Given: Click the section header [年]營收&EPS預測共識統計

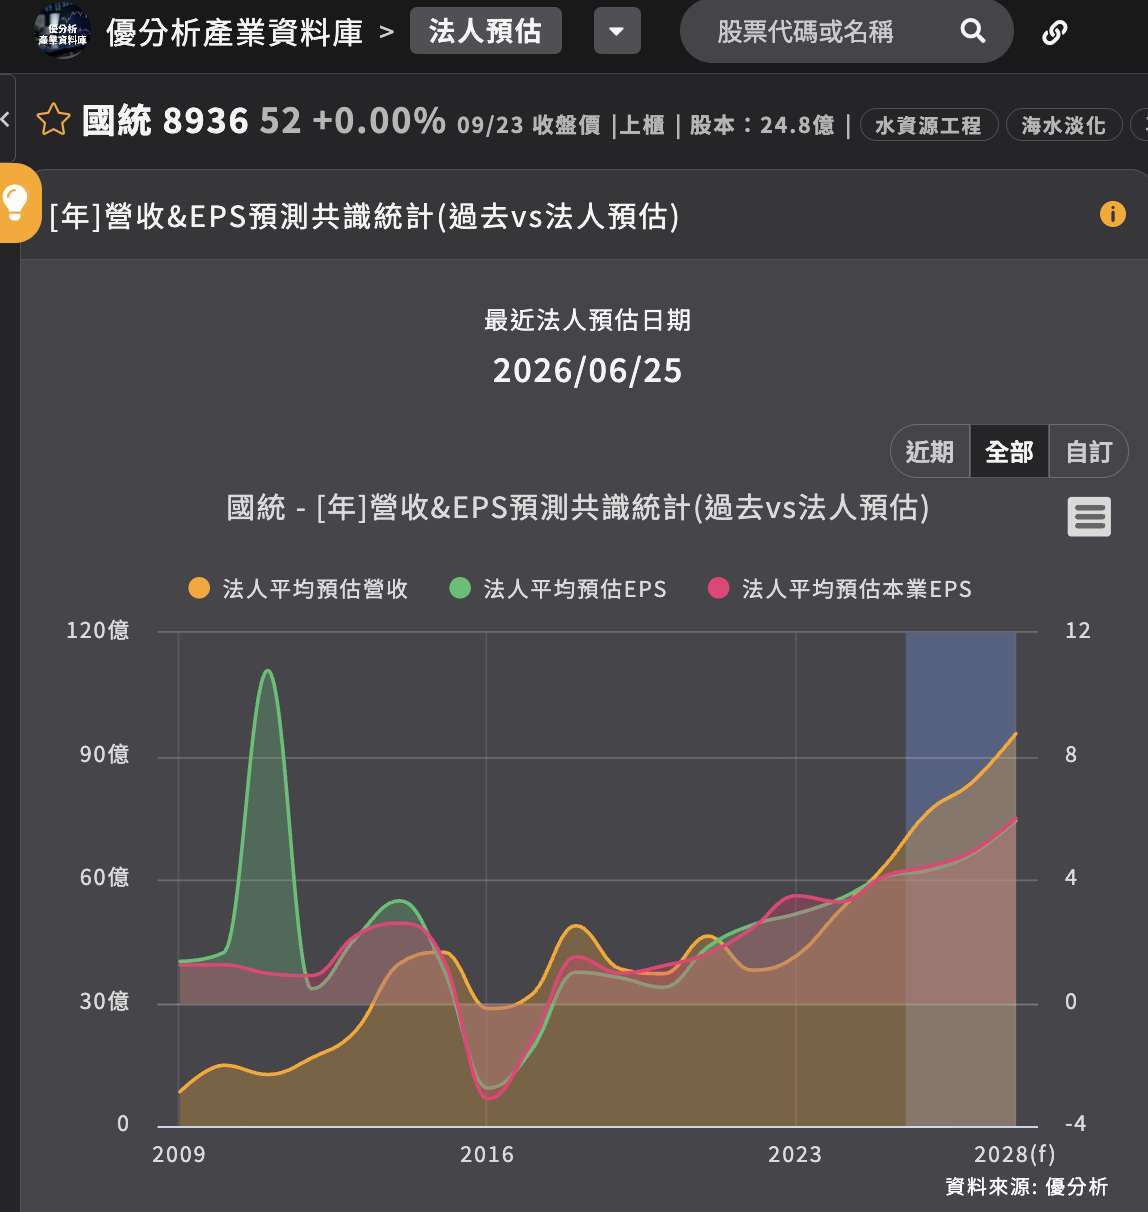Looking at the screenshot, I should [364, 216].
